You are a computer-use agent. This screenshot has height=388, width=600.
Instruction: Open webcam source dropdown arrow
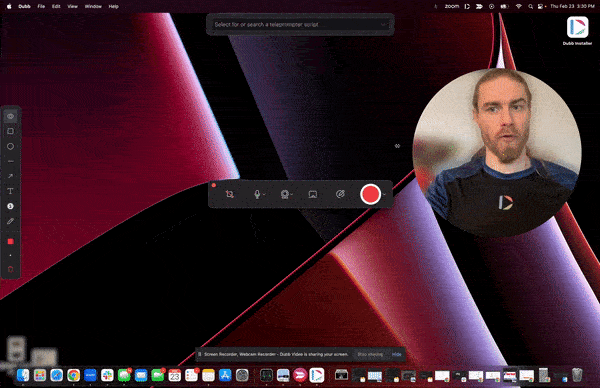(292, 194)
